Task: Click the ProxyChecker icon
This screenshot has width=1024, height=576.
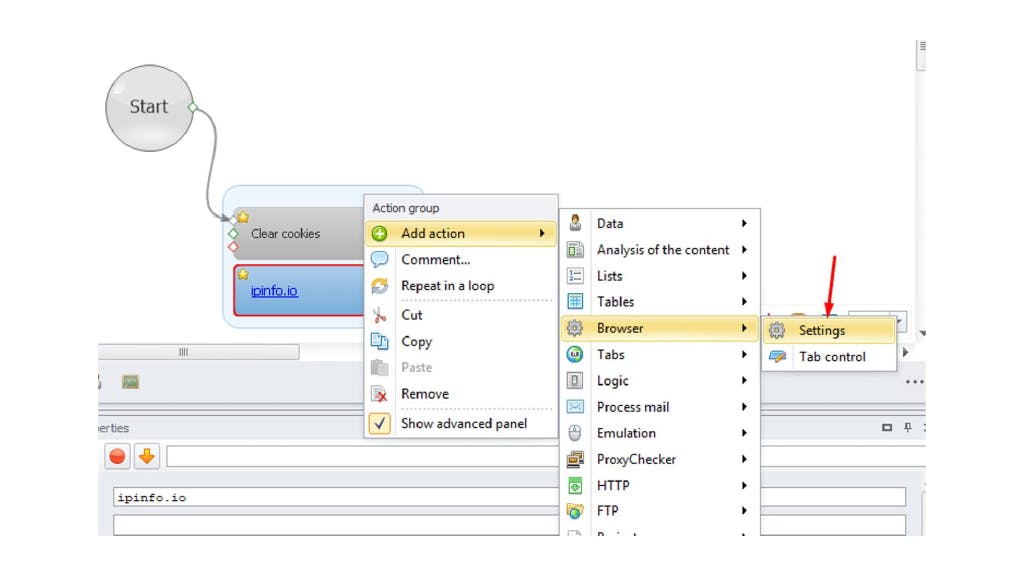Action: tap(575, 459)
